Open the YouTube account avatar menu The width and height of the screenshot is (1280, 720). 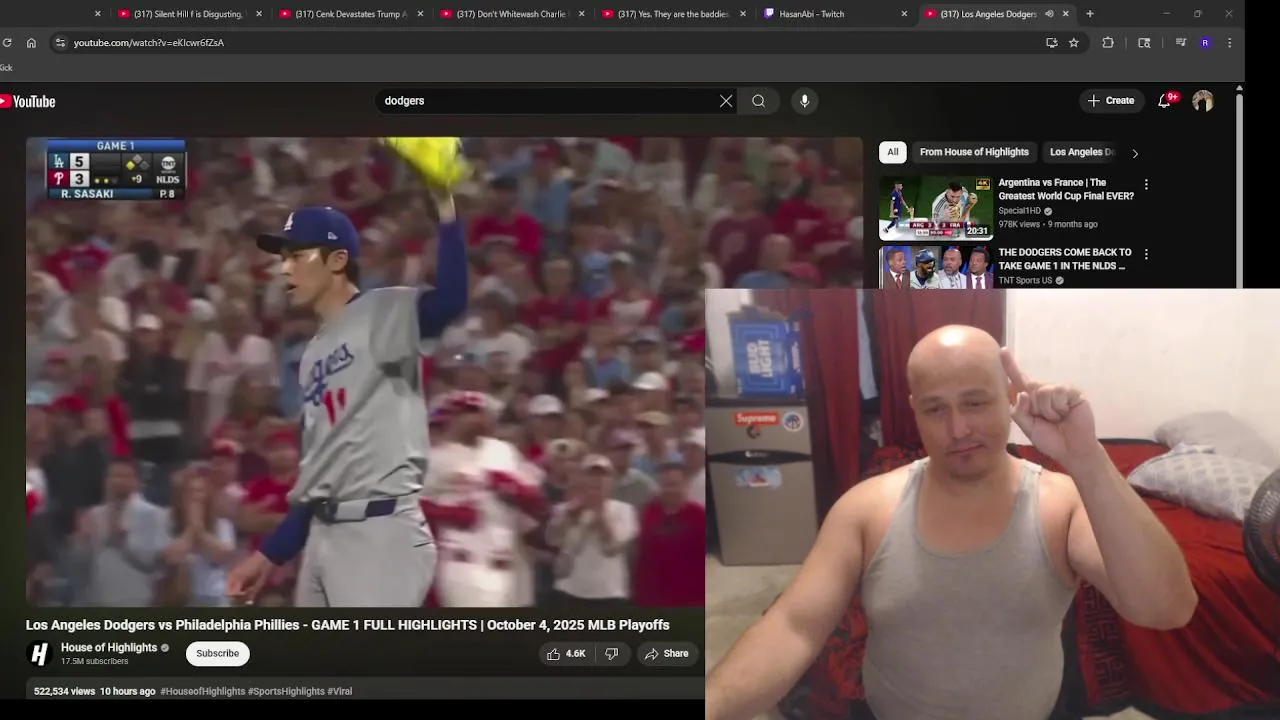pyautogui.click(x=1203, y=101)
